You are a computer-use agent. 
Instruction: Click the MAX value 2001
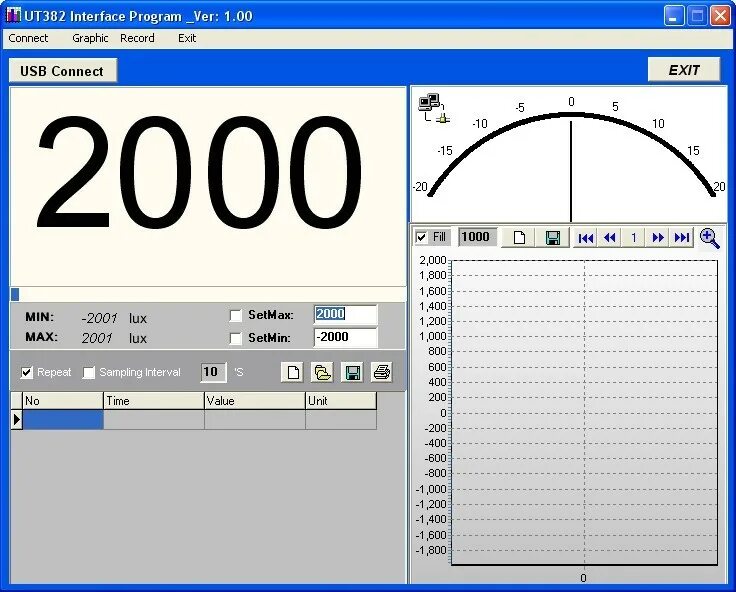tap(97, 338)
